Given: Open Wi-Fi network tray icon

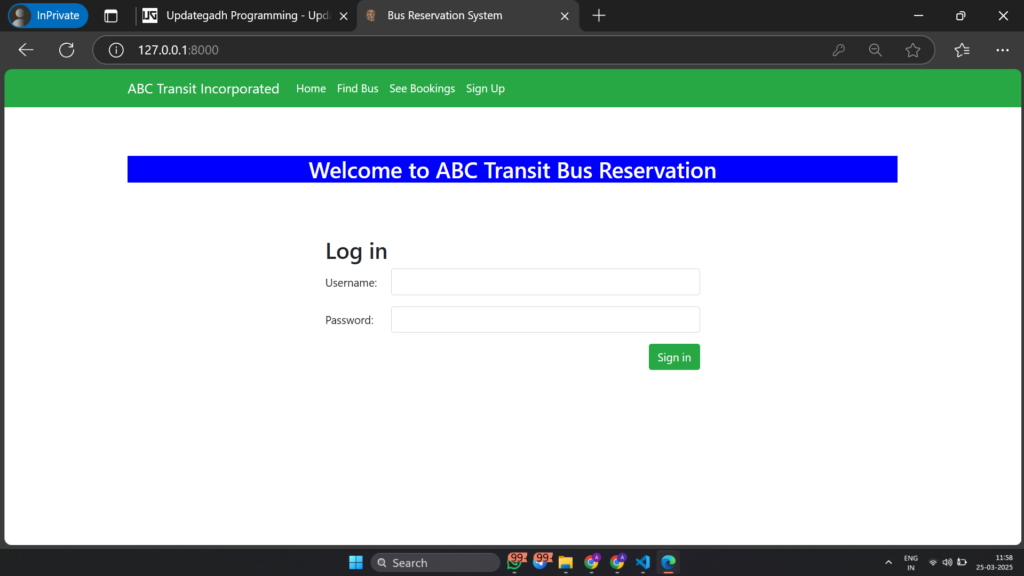Looking at the screenshot, I should [933, 562].
